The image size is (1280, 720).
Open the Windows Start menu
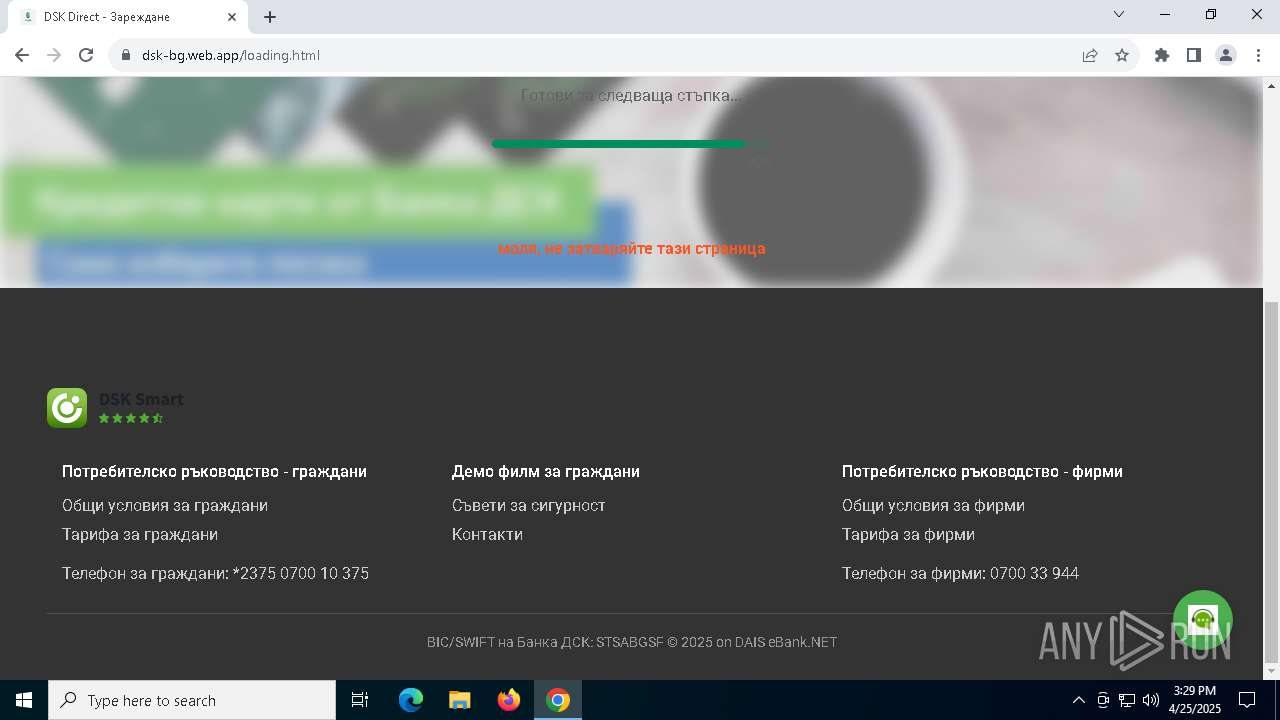(24, 700)
